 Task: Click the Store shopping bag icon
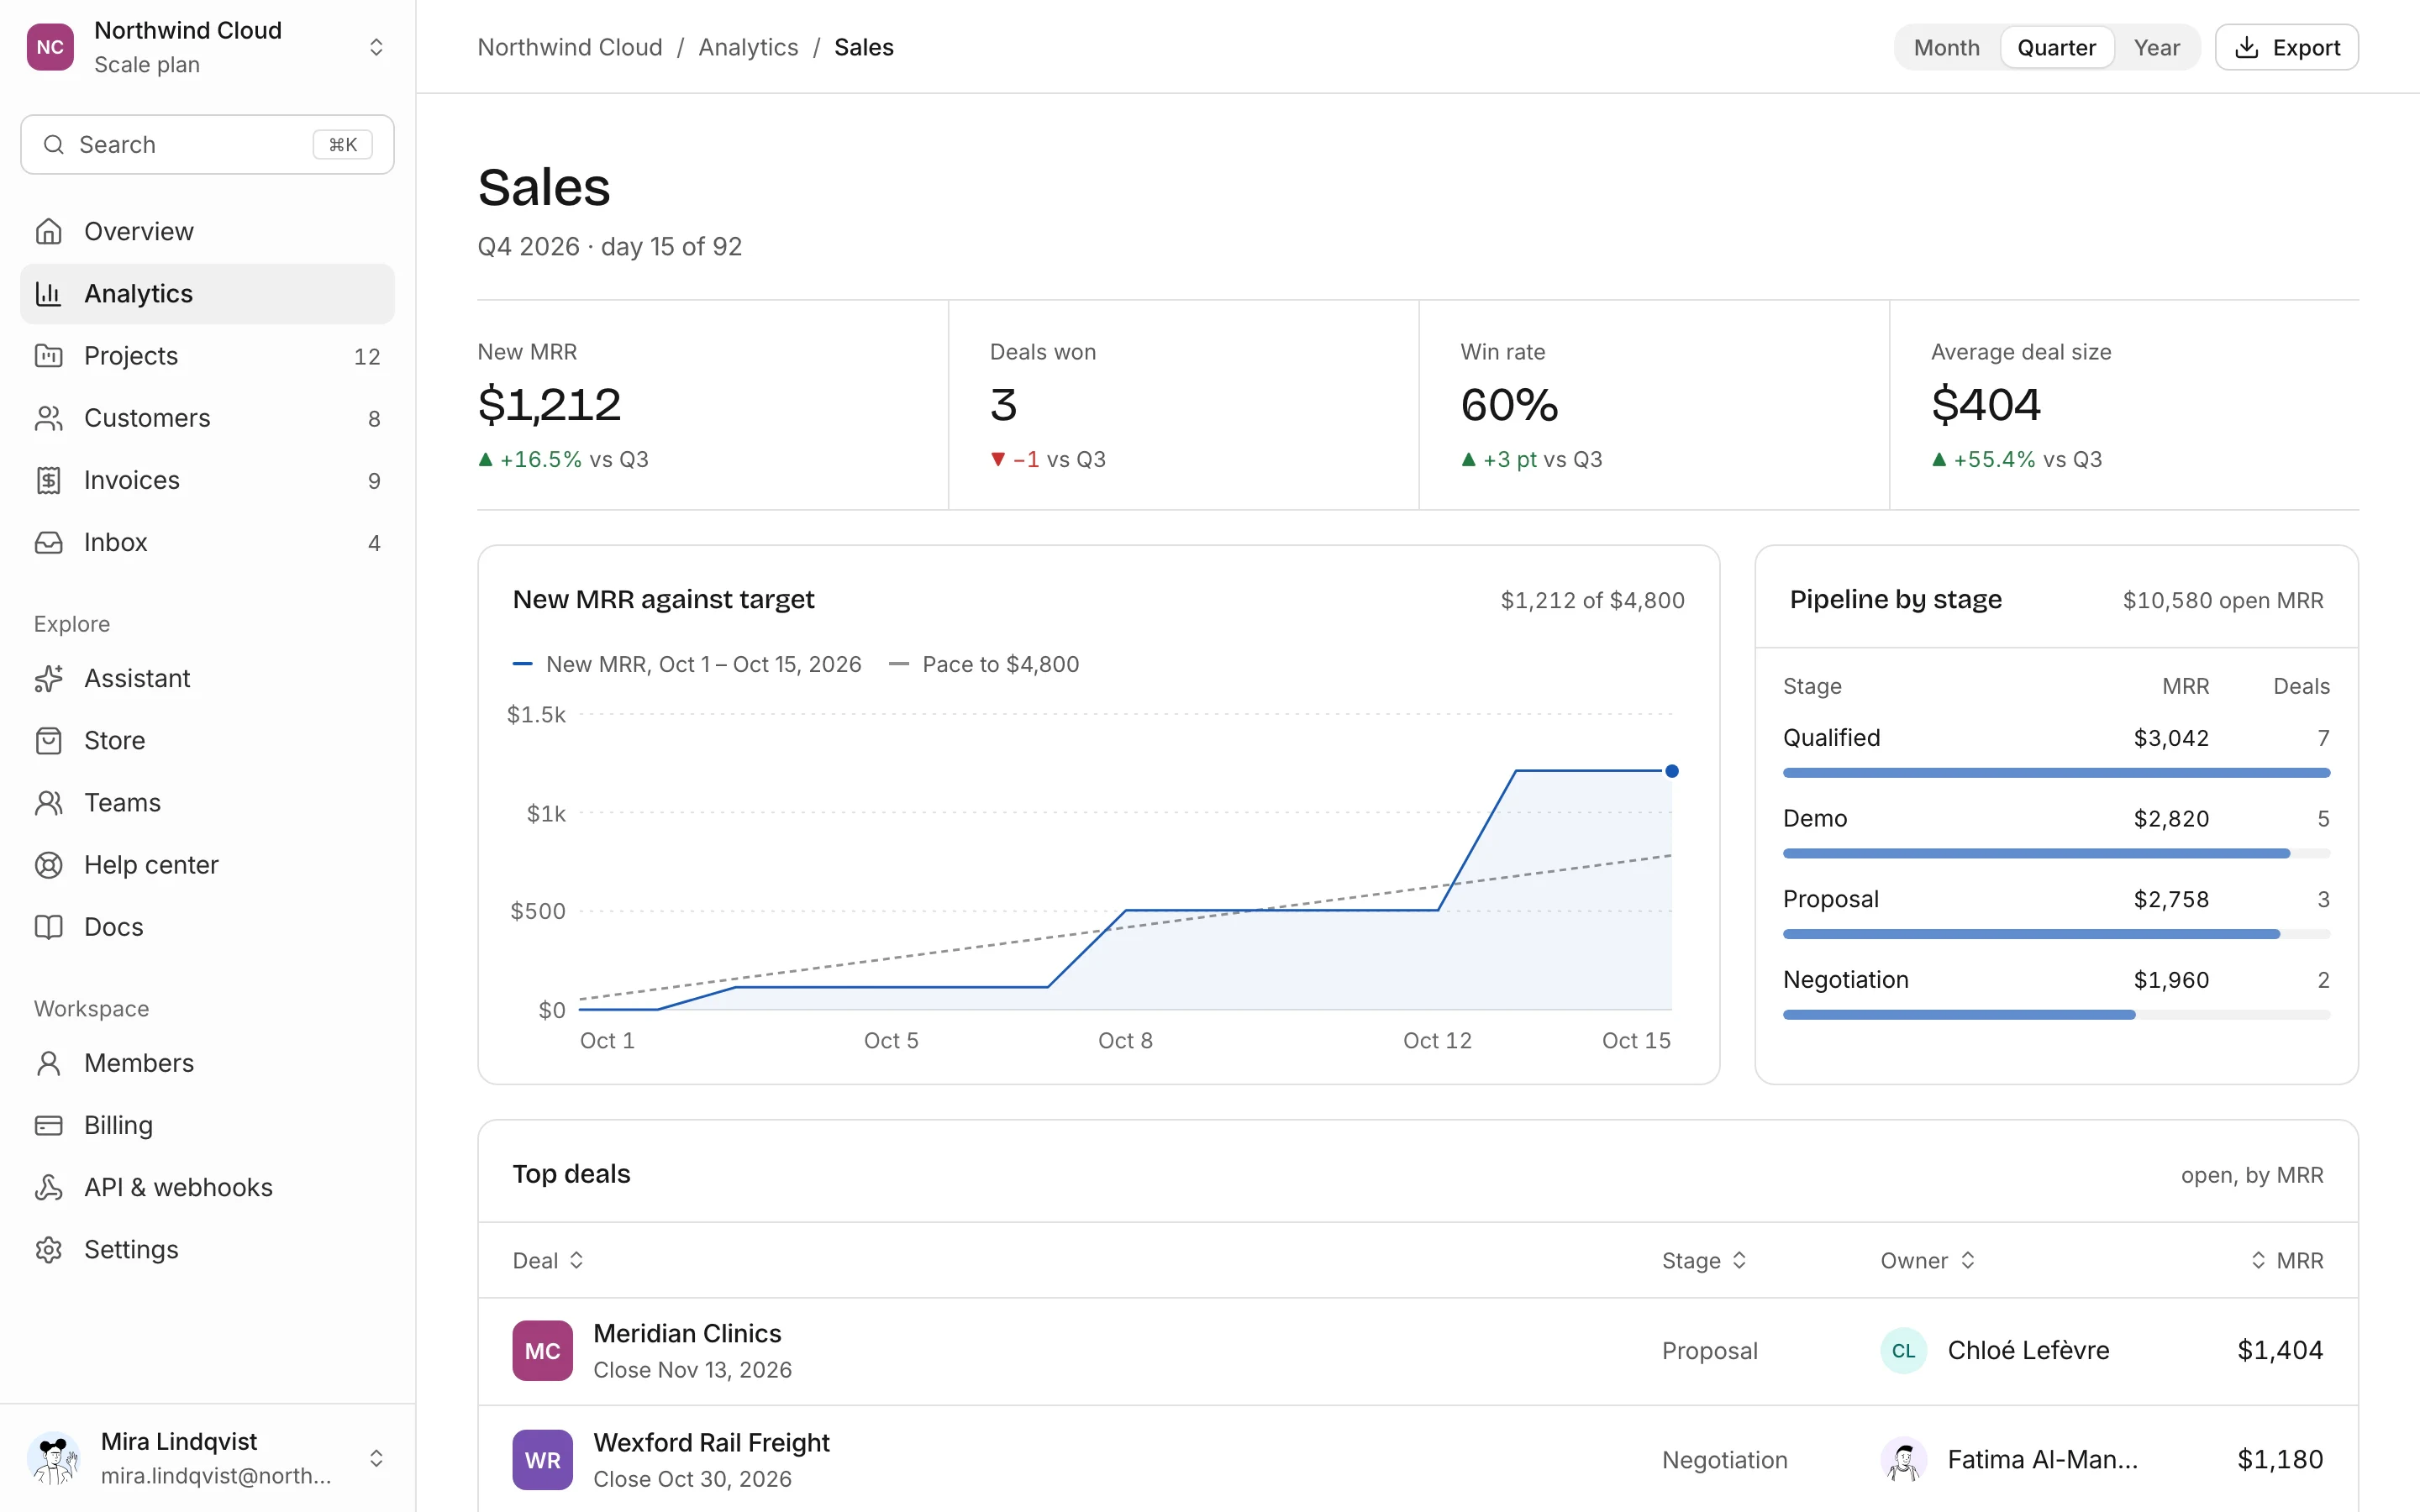48,740
